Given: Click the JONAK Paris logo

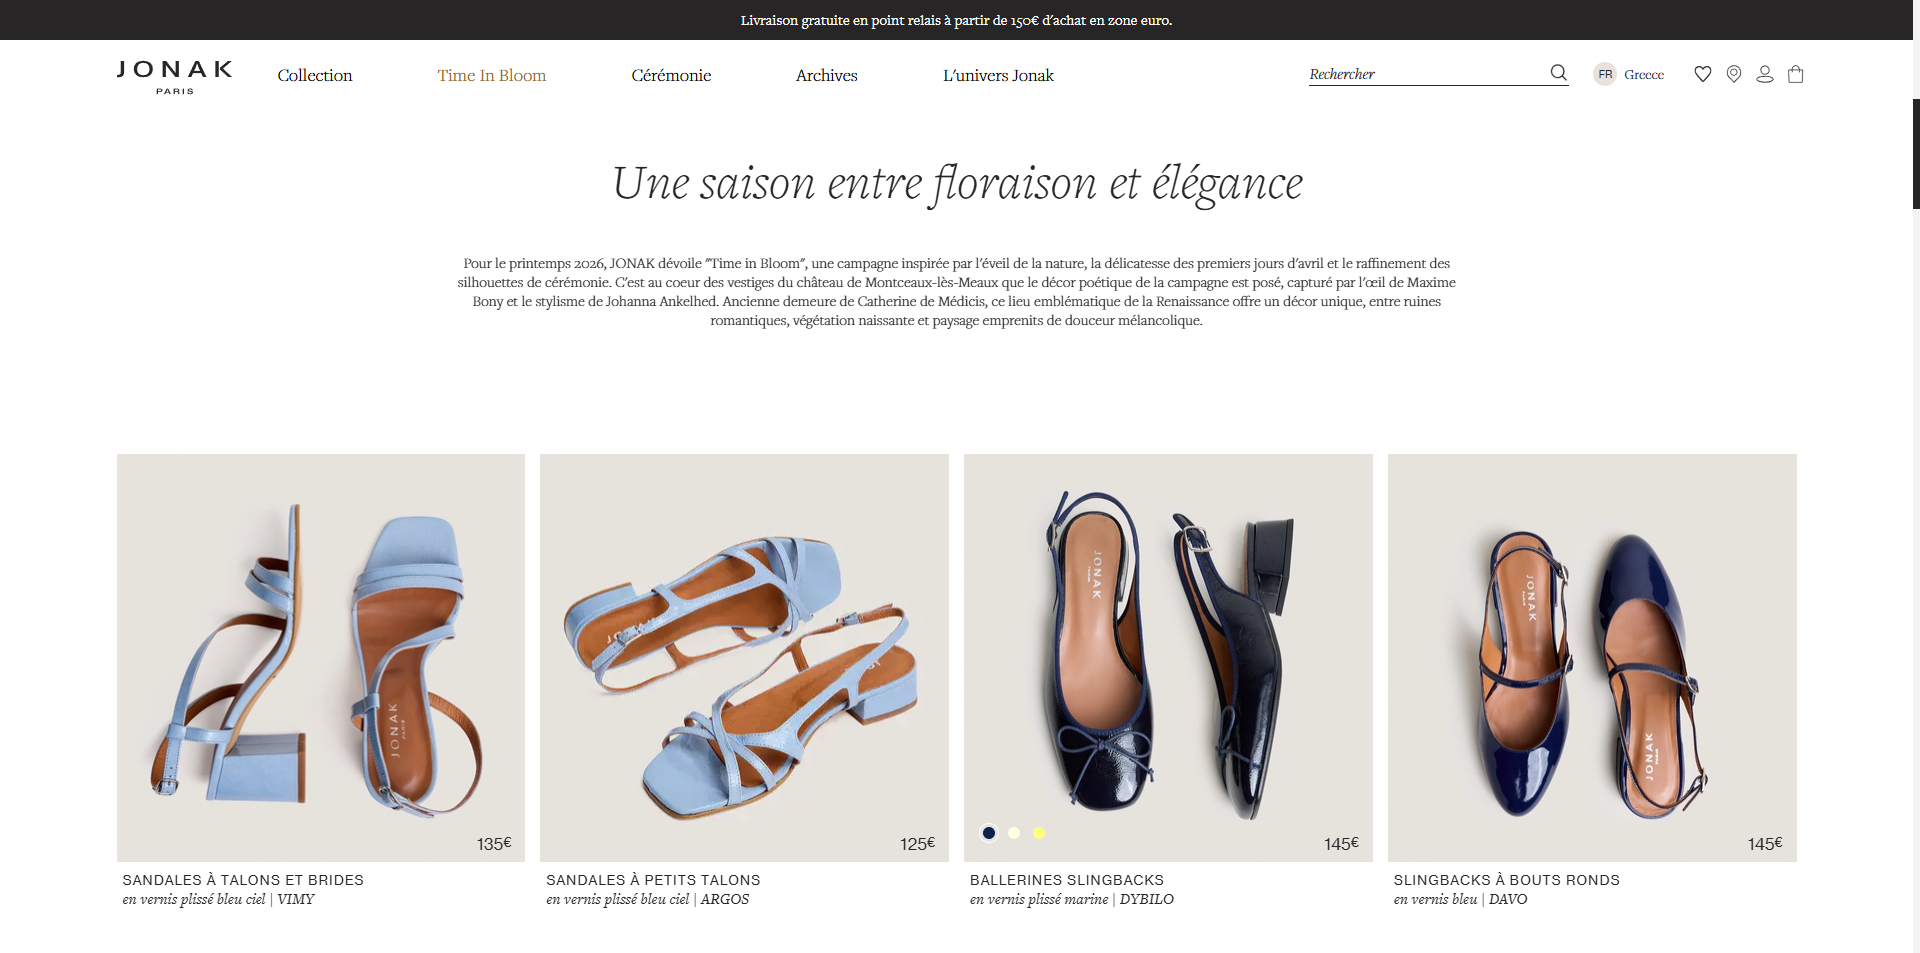Looking at the screenshot, I should click(x=175, y=77).
